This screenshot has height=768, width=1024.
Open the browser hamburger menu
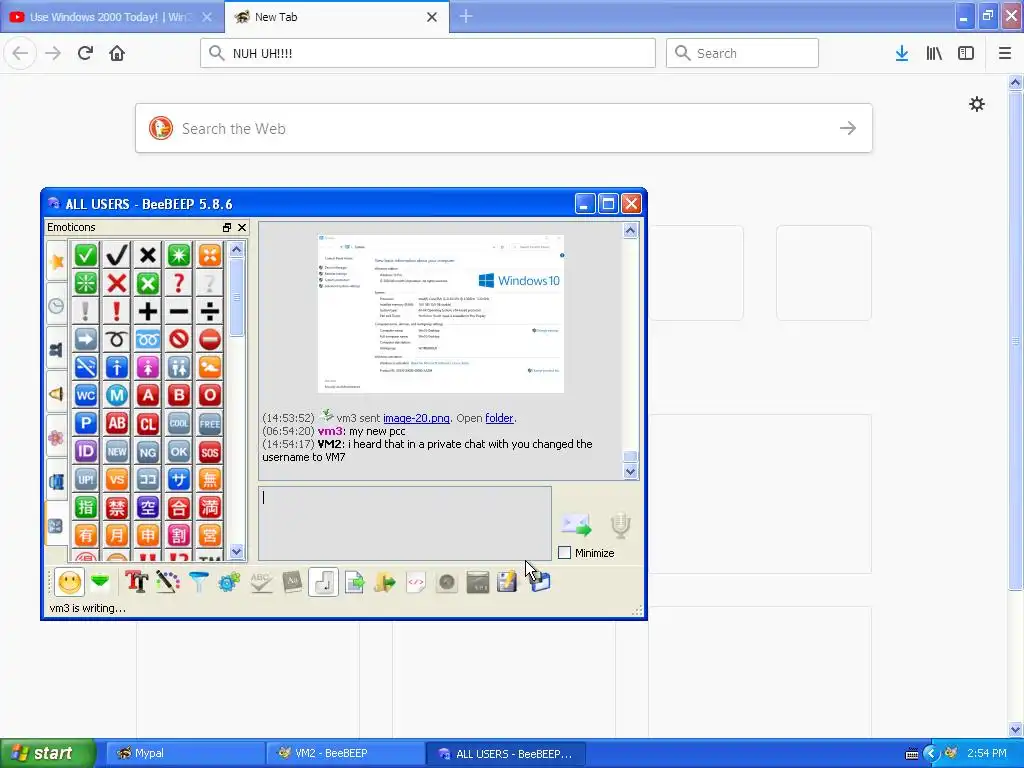click(1005, 53)
